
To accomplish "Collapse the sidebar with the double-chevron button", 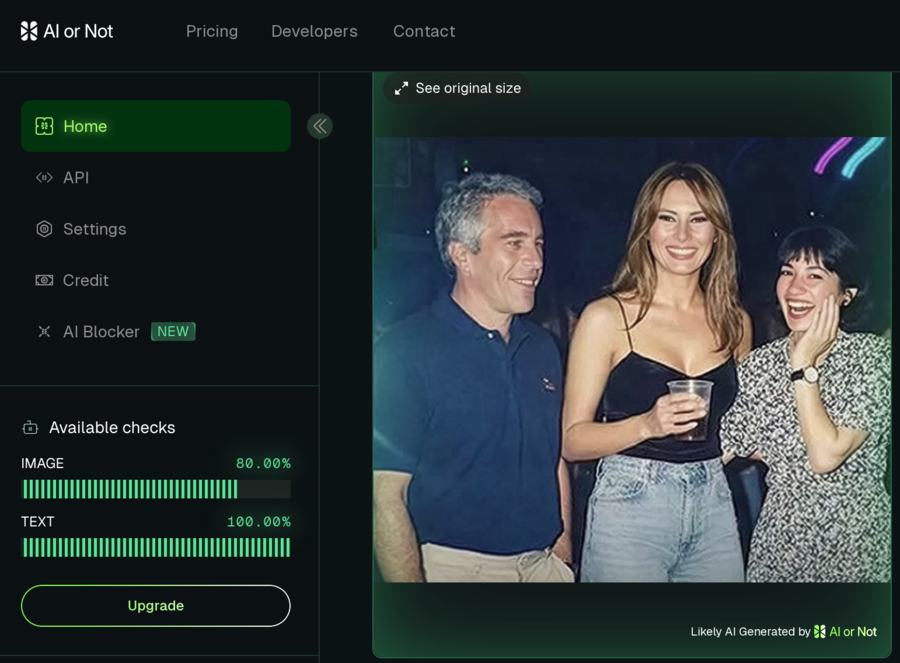I will [320, 126].
